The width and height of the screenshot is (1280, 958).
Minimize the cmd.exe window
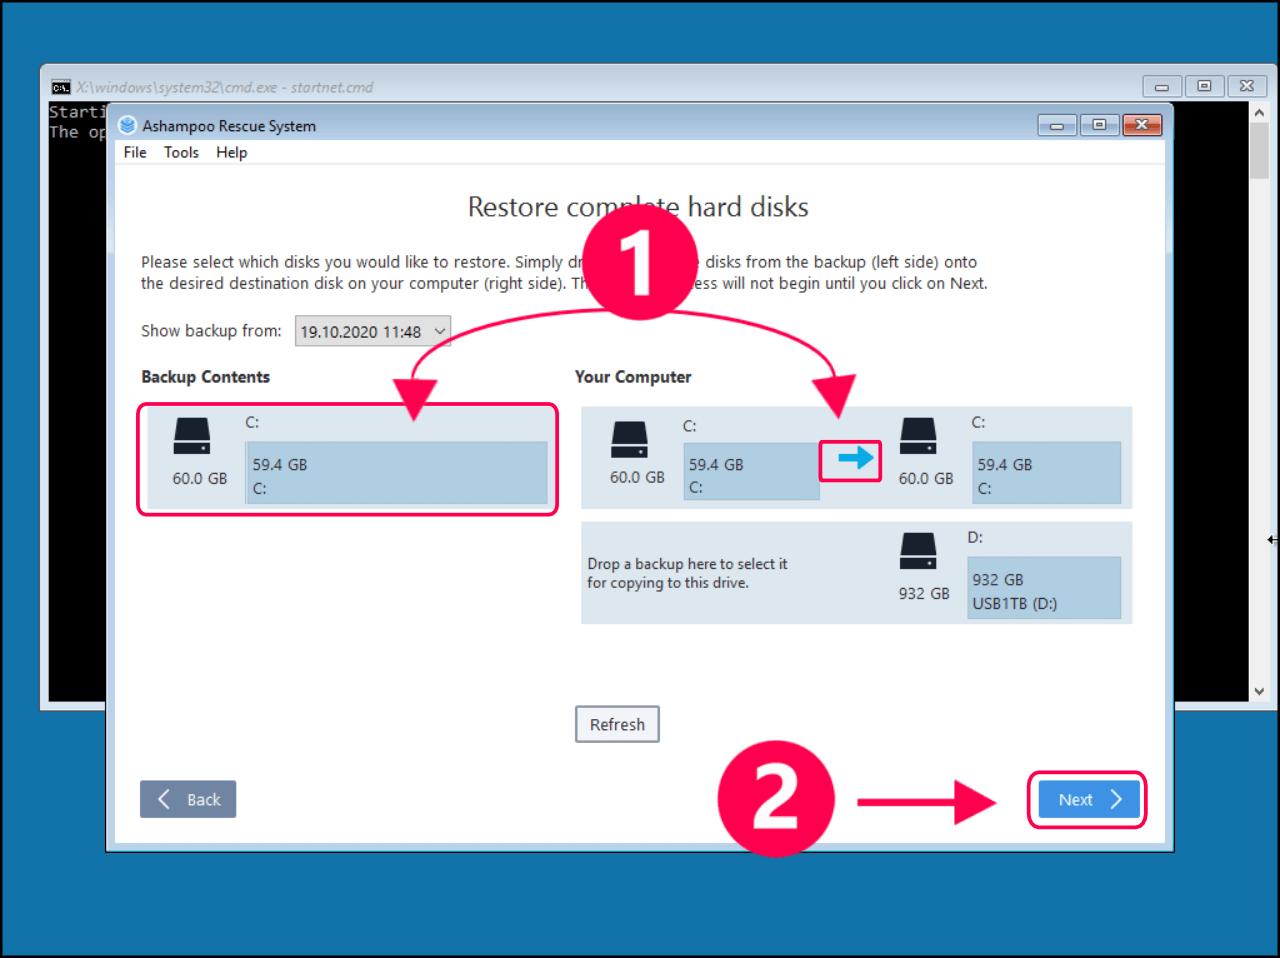pyautogui.click(x=1162, y=87)
